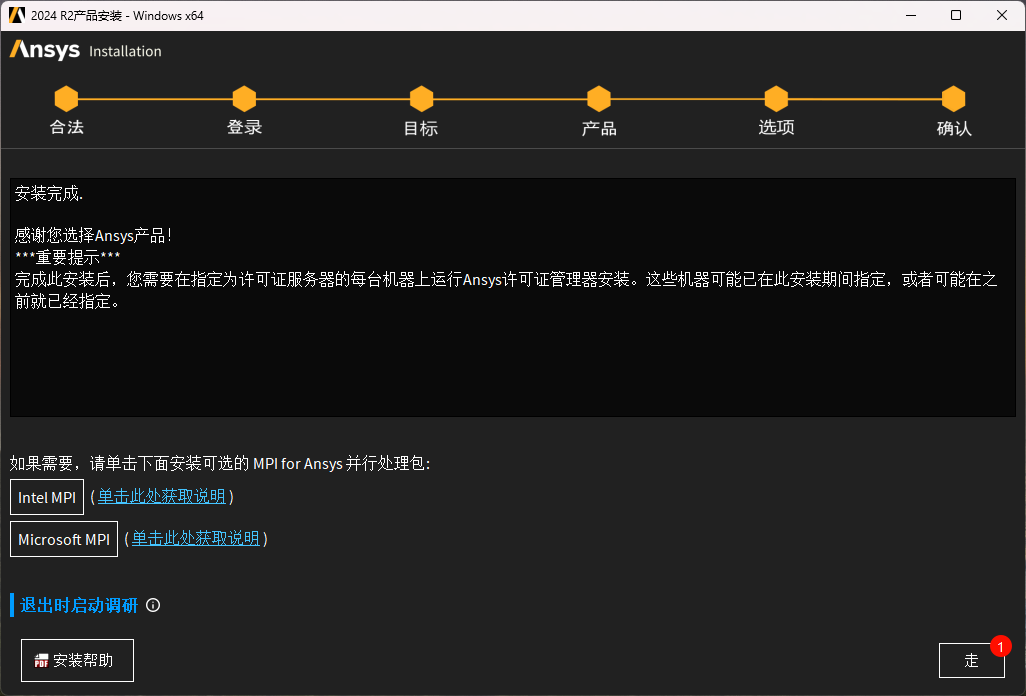Open the Intel MPI 单击此处获取说明 link
Viewport: 1026px width, 696px height.
click(162, 497)
